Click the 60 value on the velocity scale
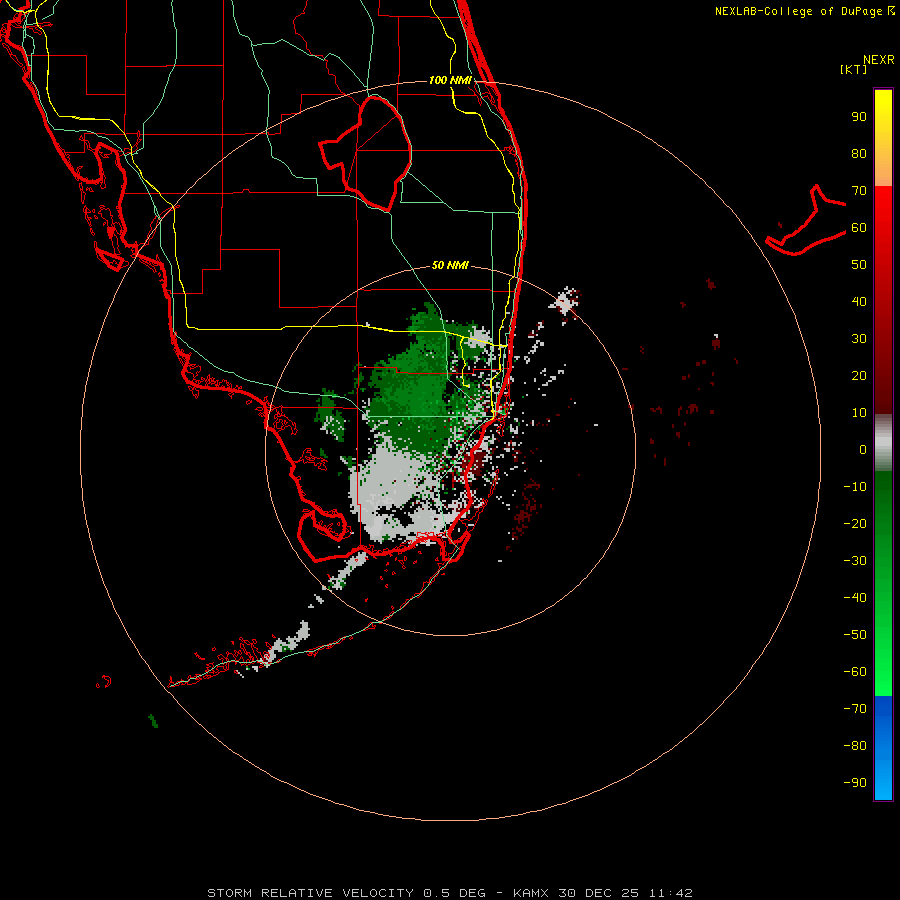 tap(859, 228)
